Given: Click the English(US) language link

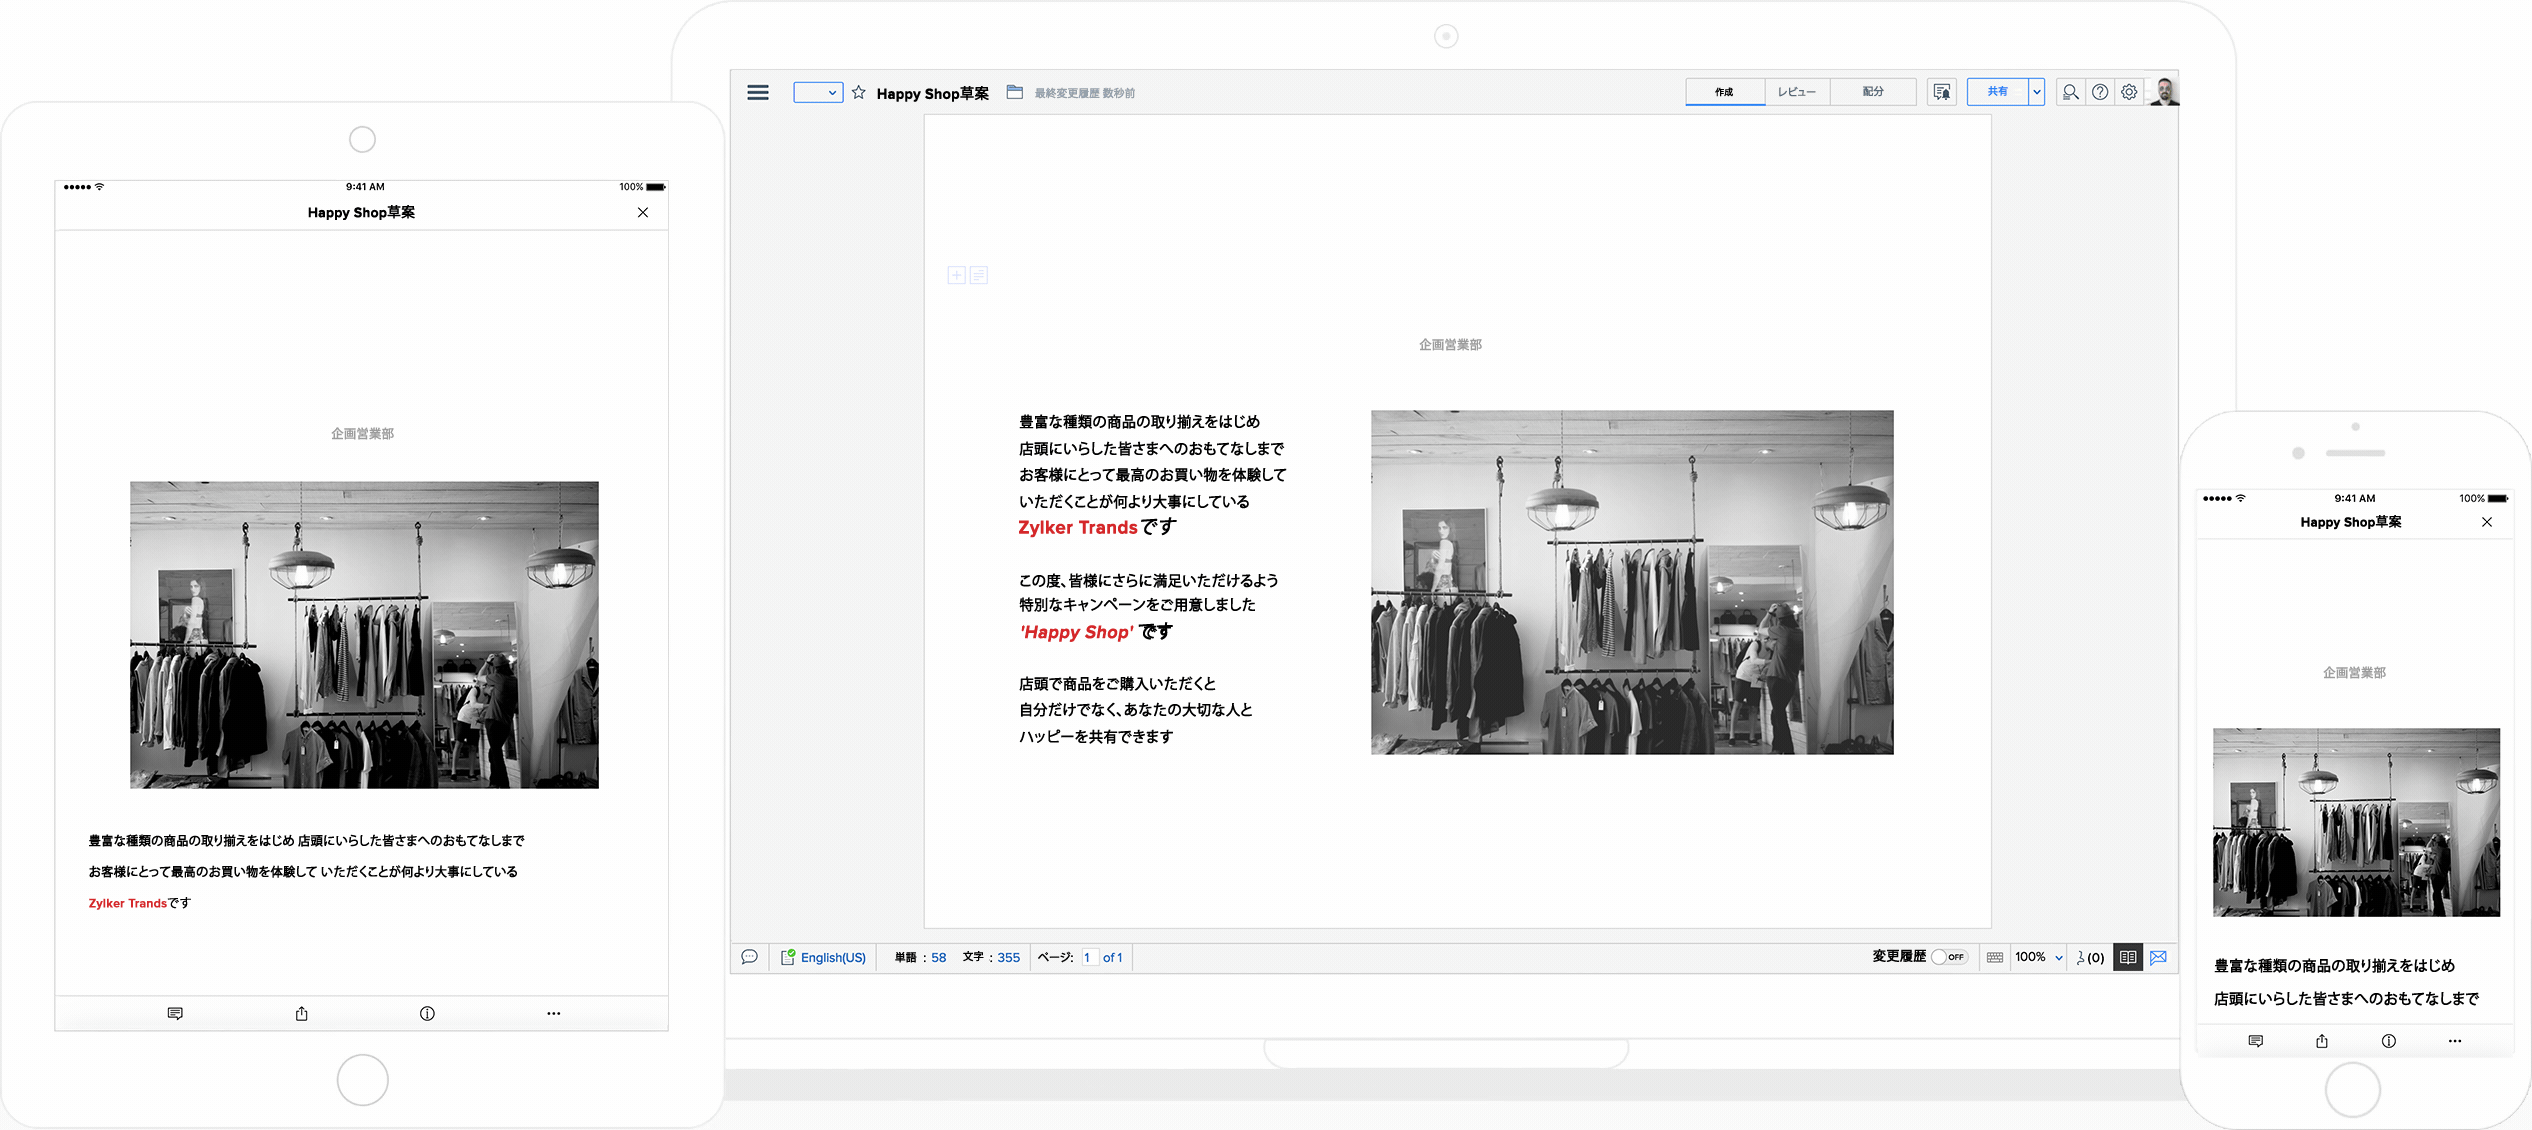Looking at the screenshot, I should (832, 957).
